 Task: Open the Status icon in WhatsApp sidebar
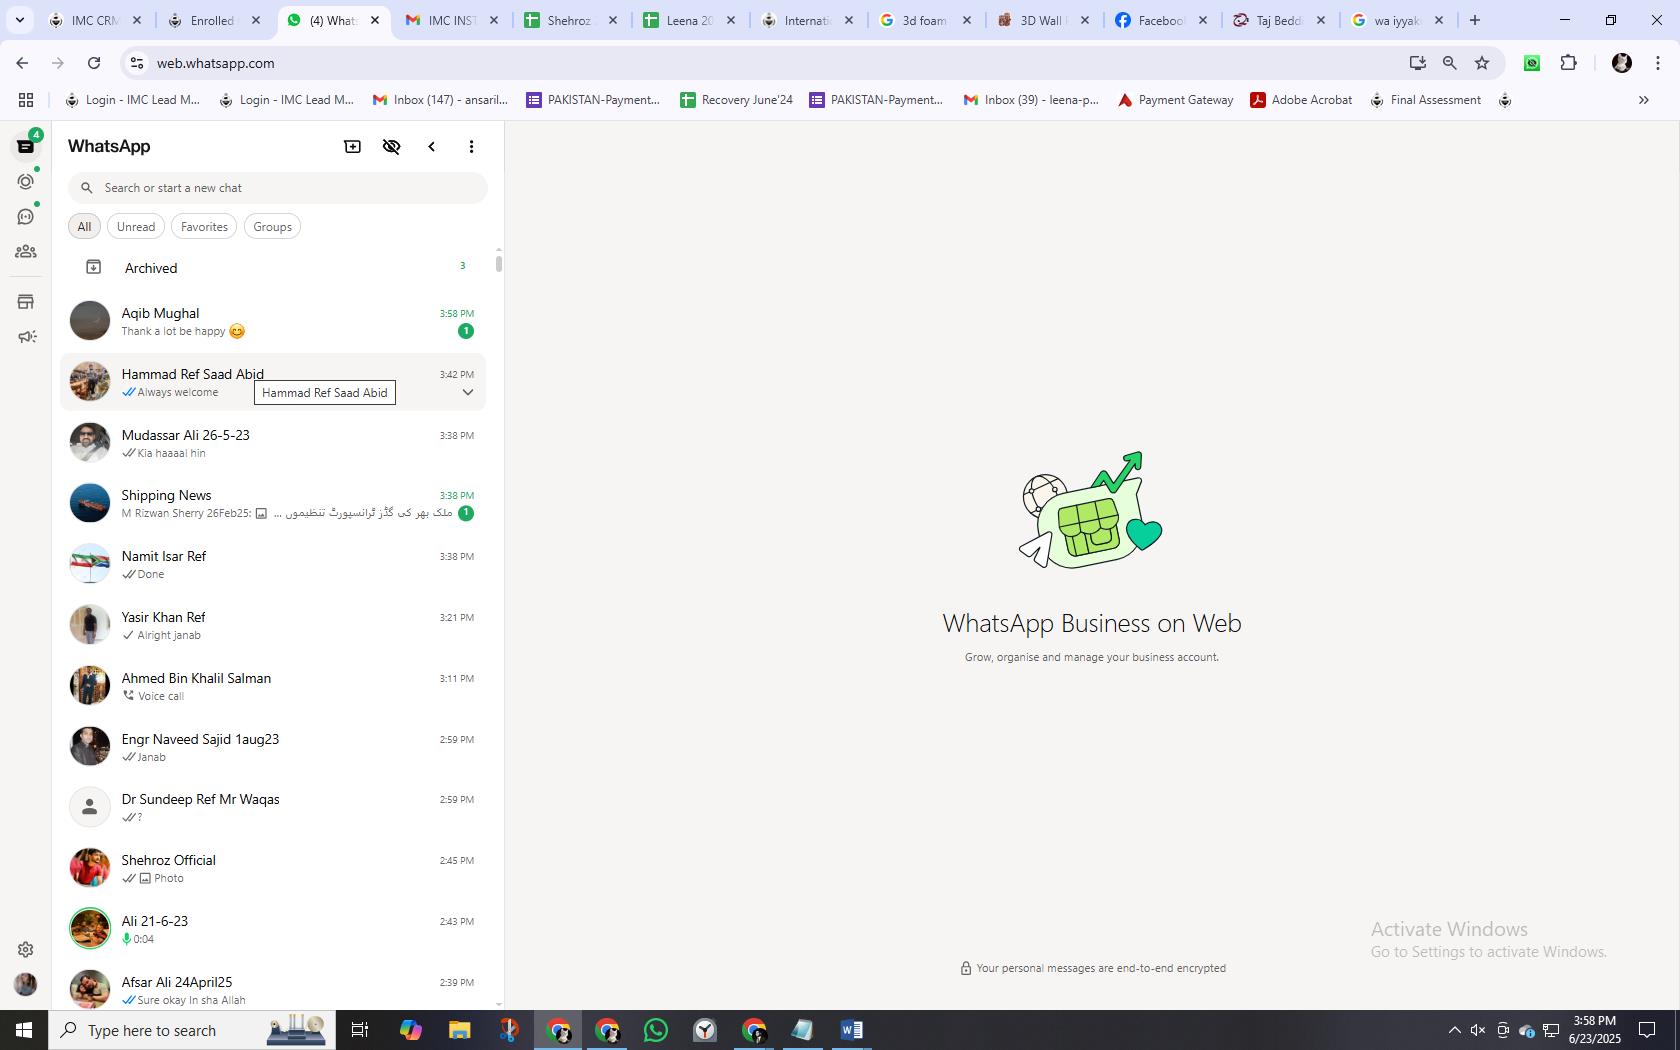pos(26,182)
